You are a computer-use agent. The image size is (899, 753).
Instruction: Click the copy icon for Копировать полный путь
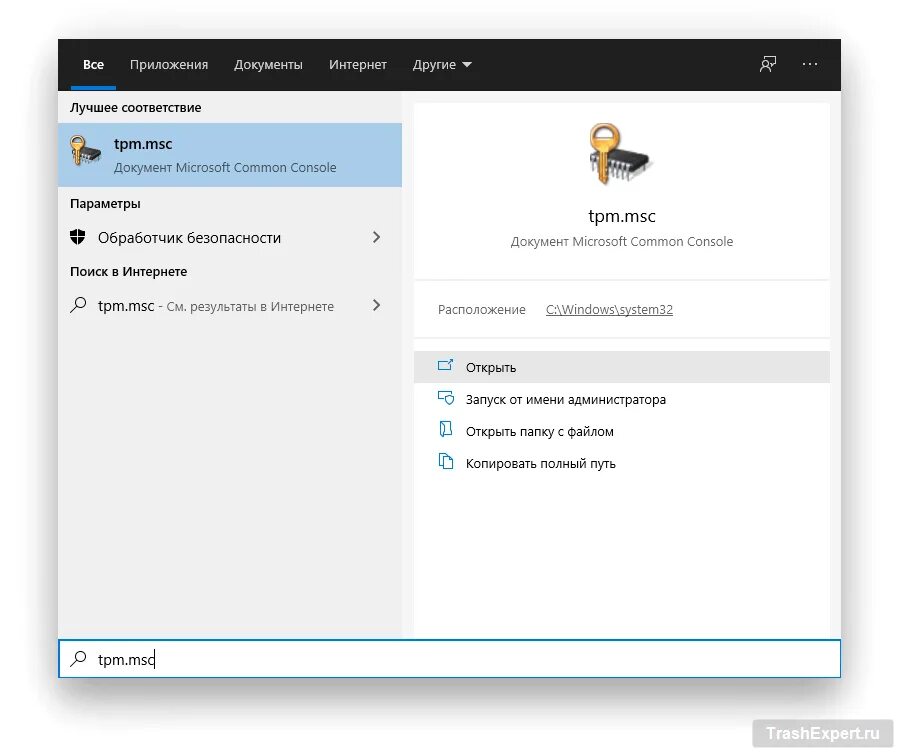(x=445, y=461)
